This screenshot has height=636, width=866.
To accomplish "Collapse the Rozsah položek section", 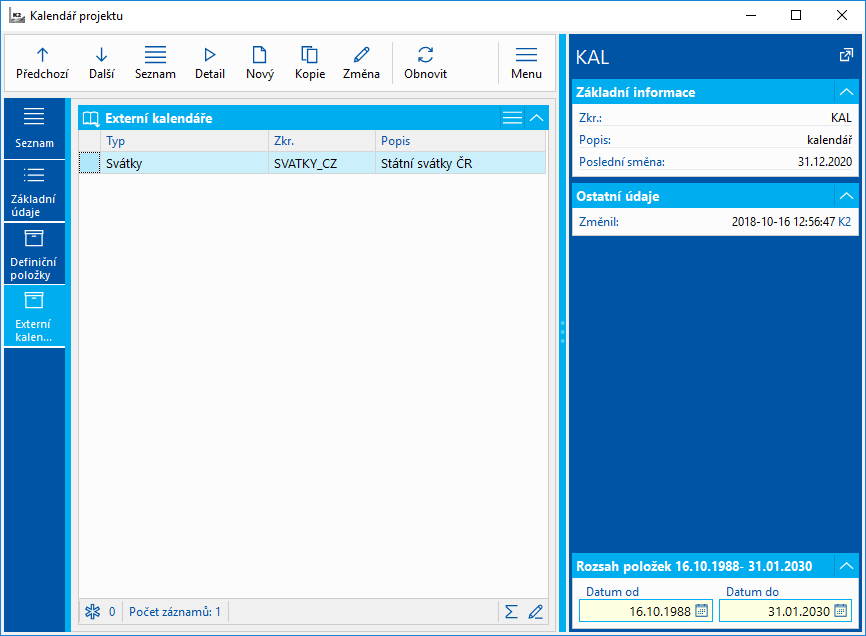I will tap(846, 566).
